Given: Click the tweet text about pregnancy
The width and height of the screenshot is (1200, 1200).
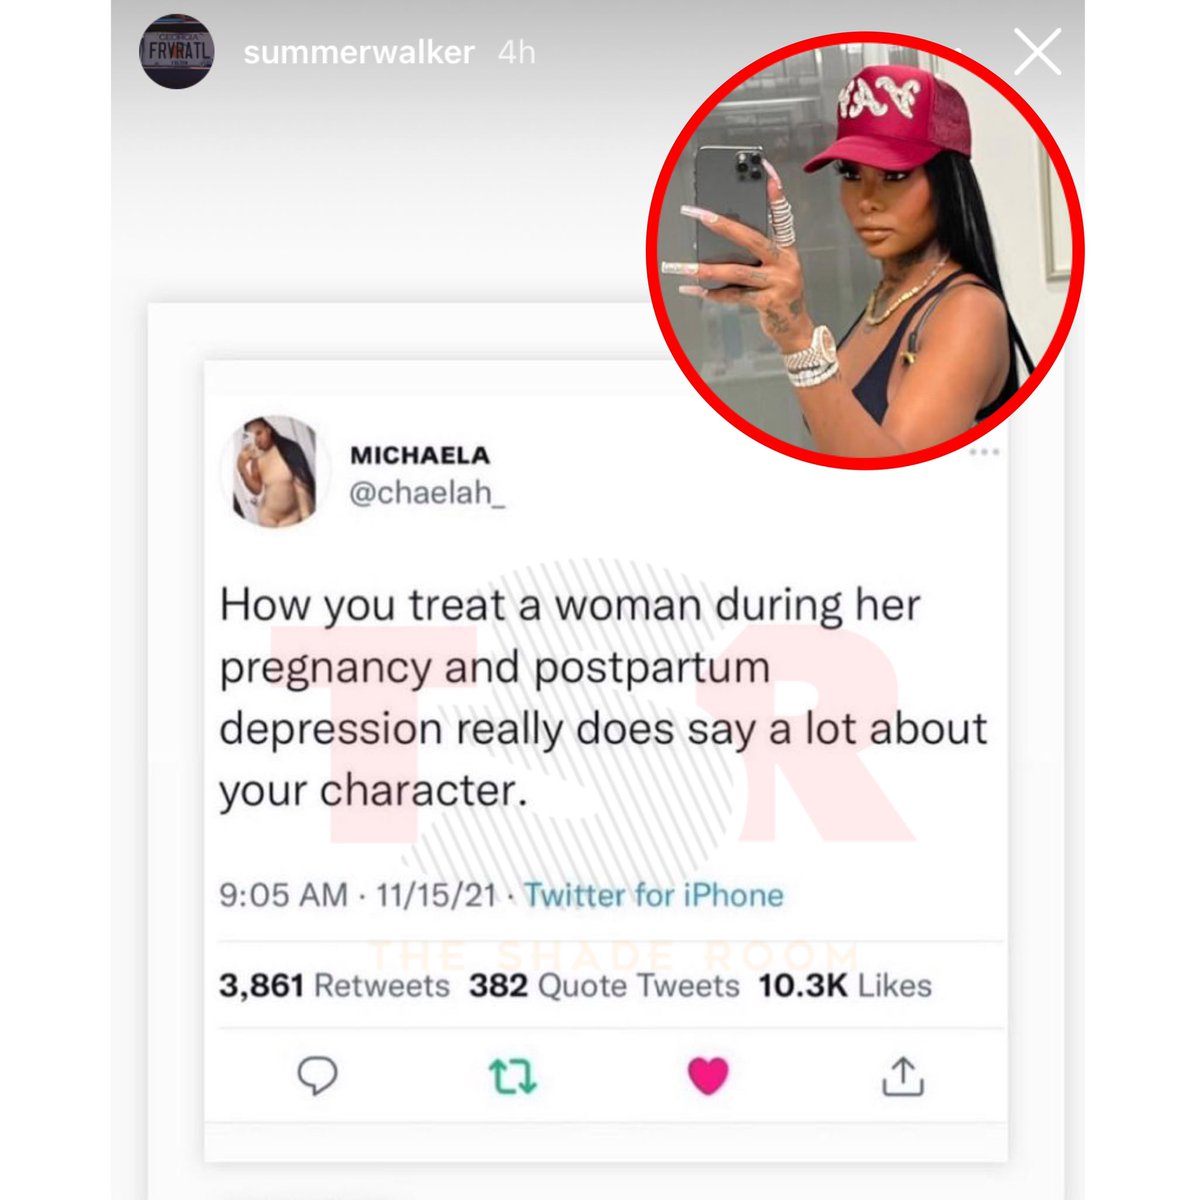Looking at the screenshot, I should tap(603, 698).
